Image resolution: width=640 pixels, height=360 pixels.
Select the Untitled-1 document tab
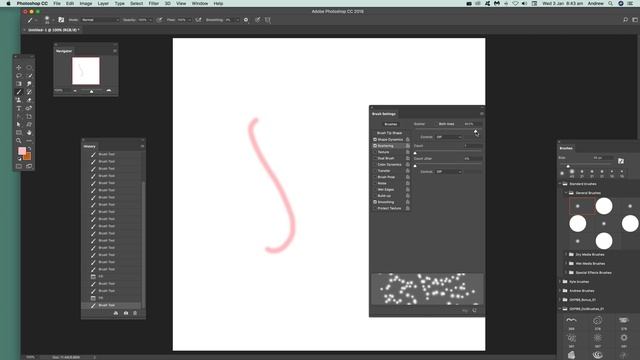[53, 30]
